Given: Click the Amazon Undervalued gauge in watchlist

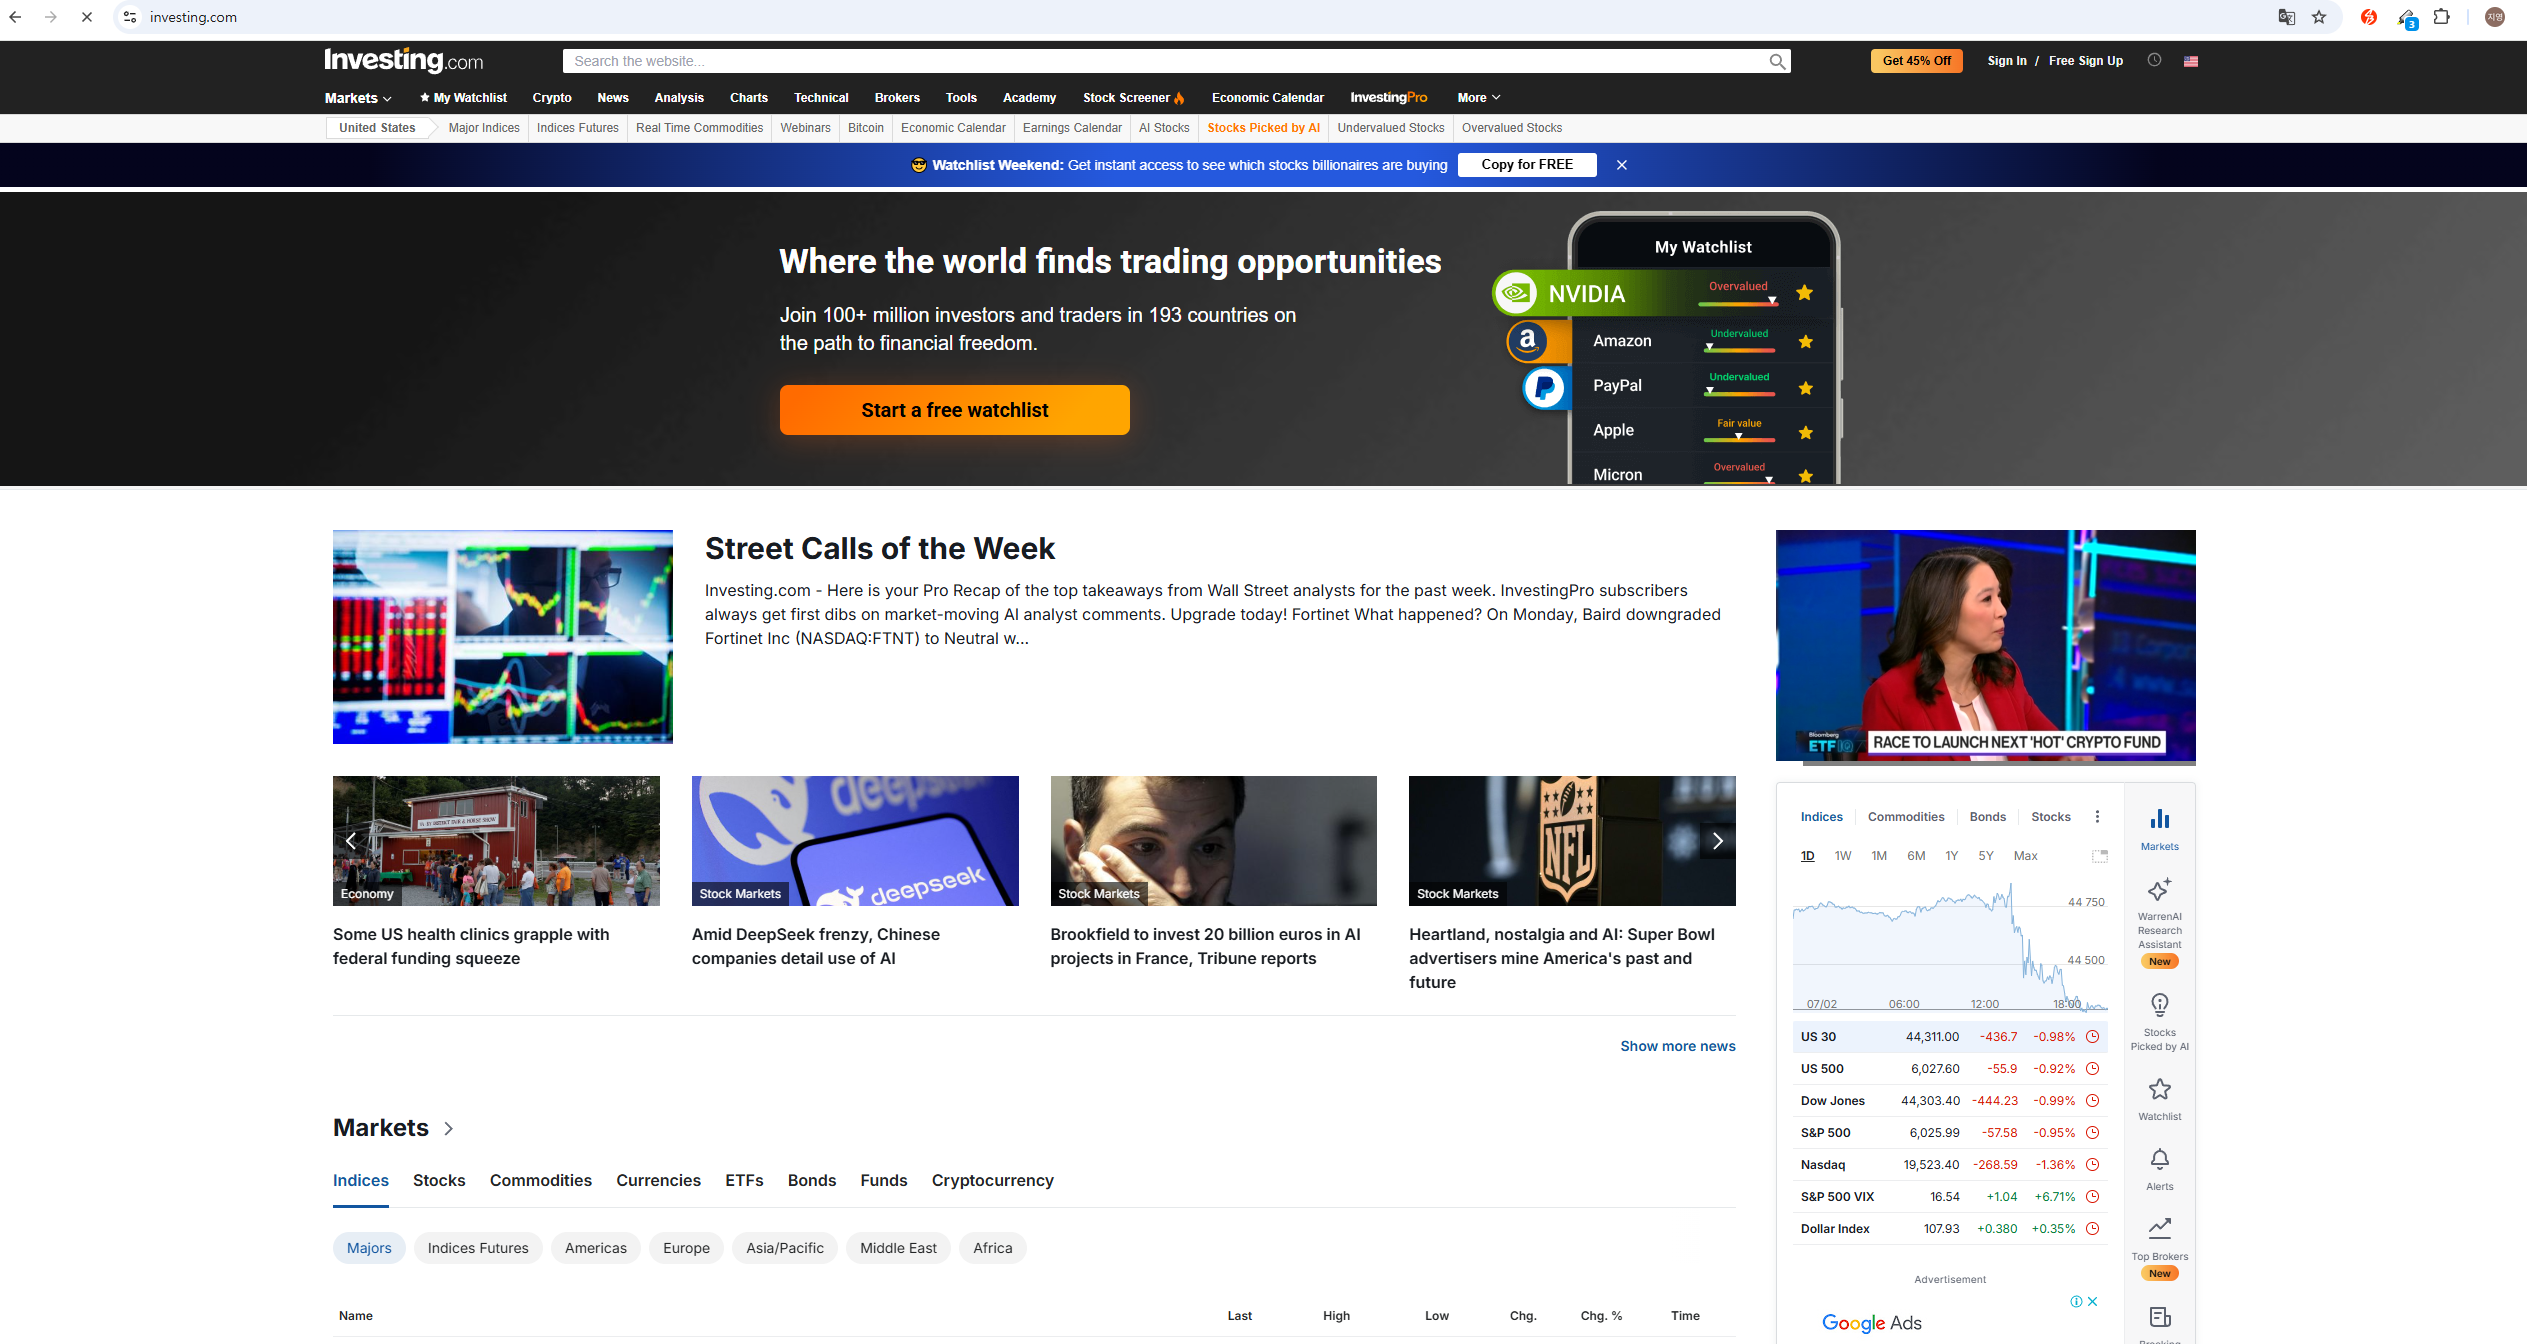Looking at the screenshot, I should pos(1740,340).
